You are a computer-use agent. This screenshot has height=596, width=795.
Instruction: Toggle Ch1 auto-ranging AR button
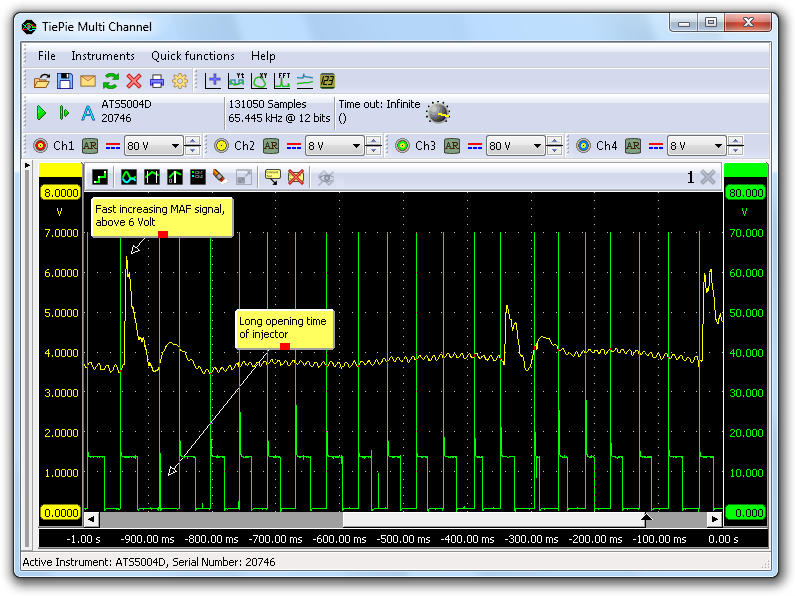click(x=90, y=146)
